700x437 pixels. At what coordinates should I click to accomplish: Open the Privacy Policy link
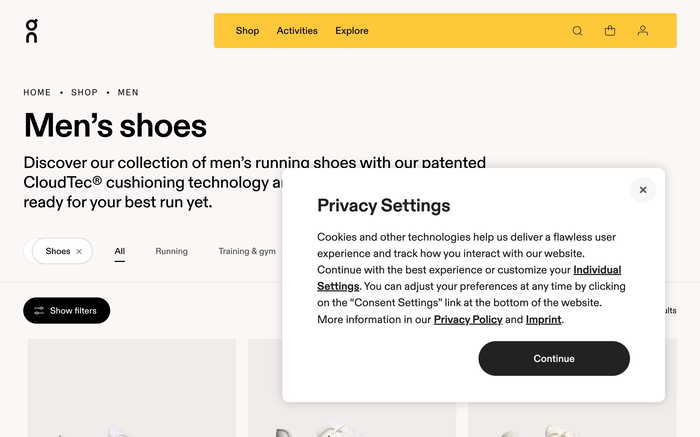point(468,320)
